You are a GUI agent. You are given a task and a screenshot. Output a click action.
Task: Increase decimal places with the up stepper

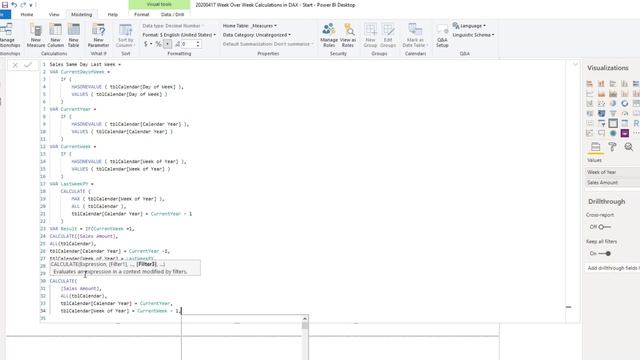click(x=198, y=42)
